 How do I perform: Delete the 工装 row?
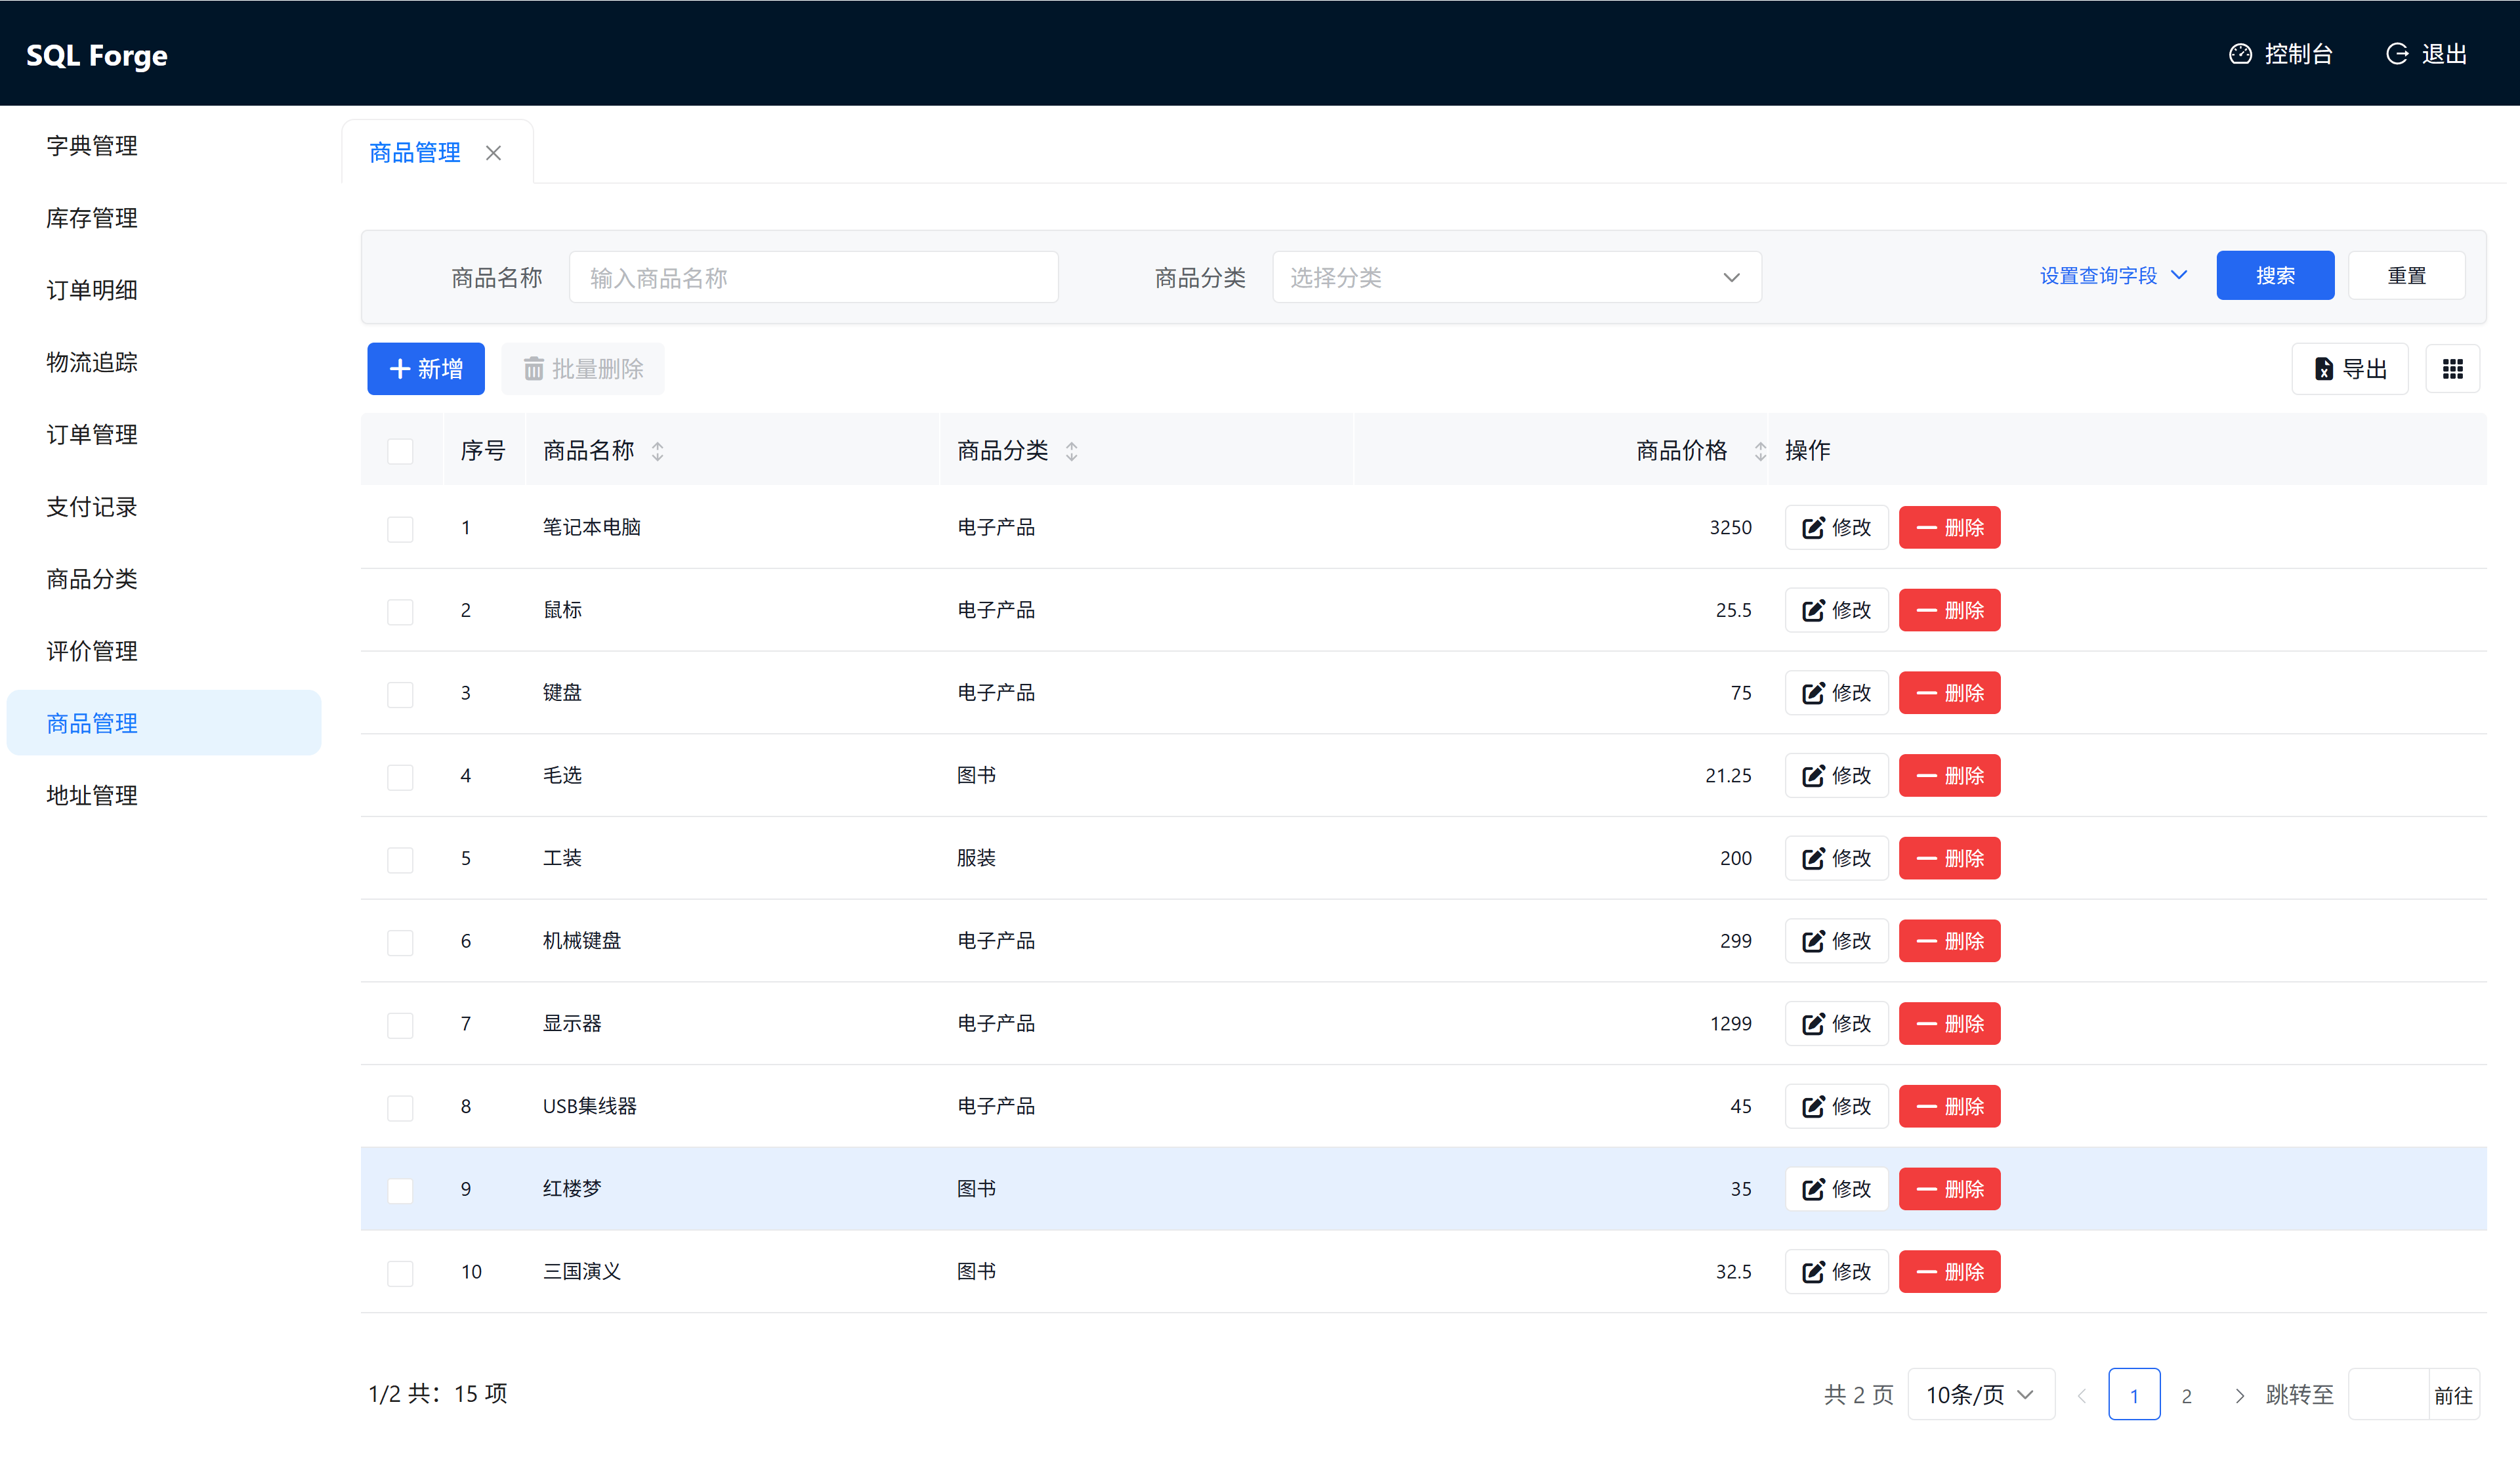[1949, 858]
